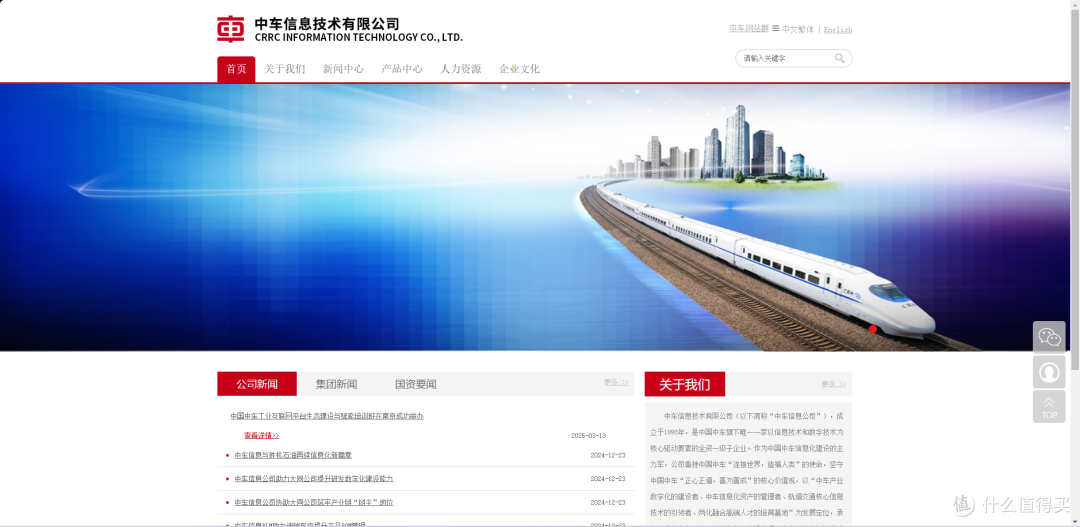The image size is (1080, 527).
Task: Select the red carousel indicator dot
Action: tap(873, 329)
